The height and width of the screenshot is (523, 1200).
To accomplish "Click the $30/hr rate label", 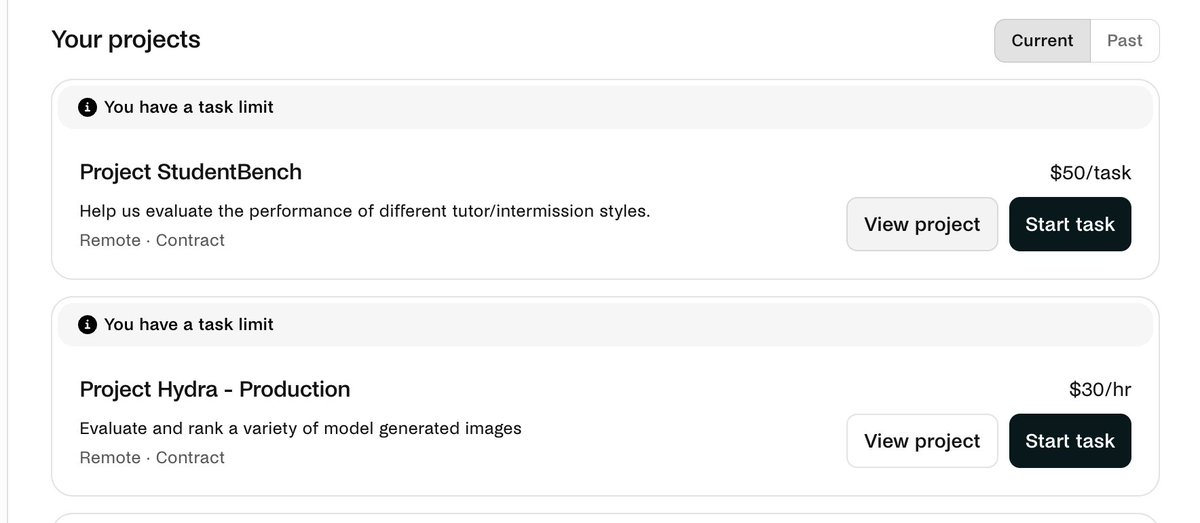I will point(1099,390).
